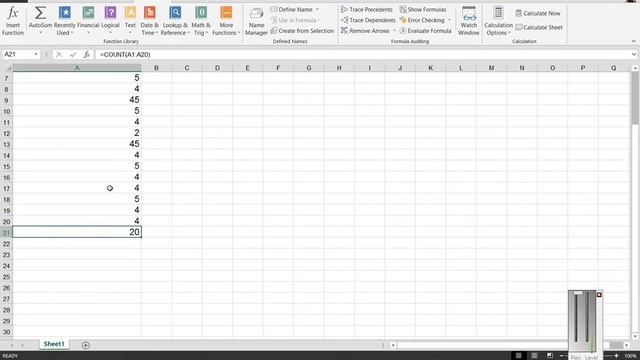The width and height of the screenshot is (640, 360).
Task: Click the horizontal scrollbar left arrow
Action: pyautogui.click(x=393, y=345)
